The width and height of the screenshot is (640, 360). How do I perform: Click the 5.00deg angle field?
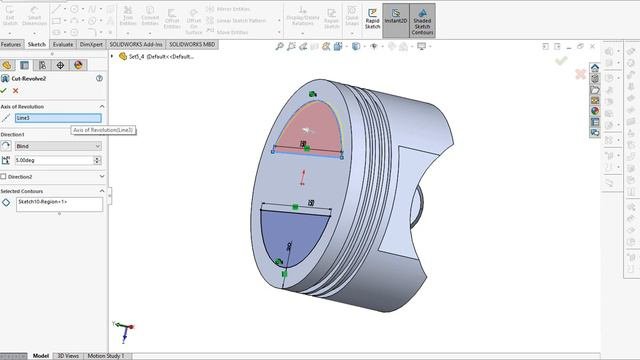click(x=54, y=160)
